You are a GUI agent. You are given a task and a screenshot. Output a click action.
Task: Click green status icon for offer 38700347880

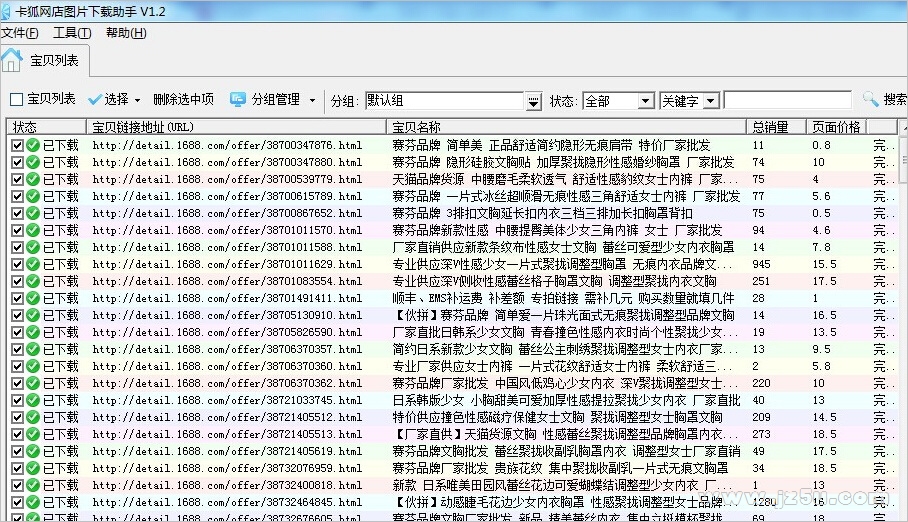click(x=33, y=162)
